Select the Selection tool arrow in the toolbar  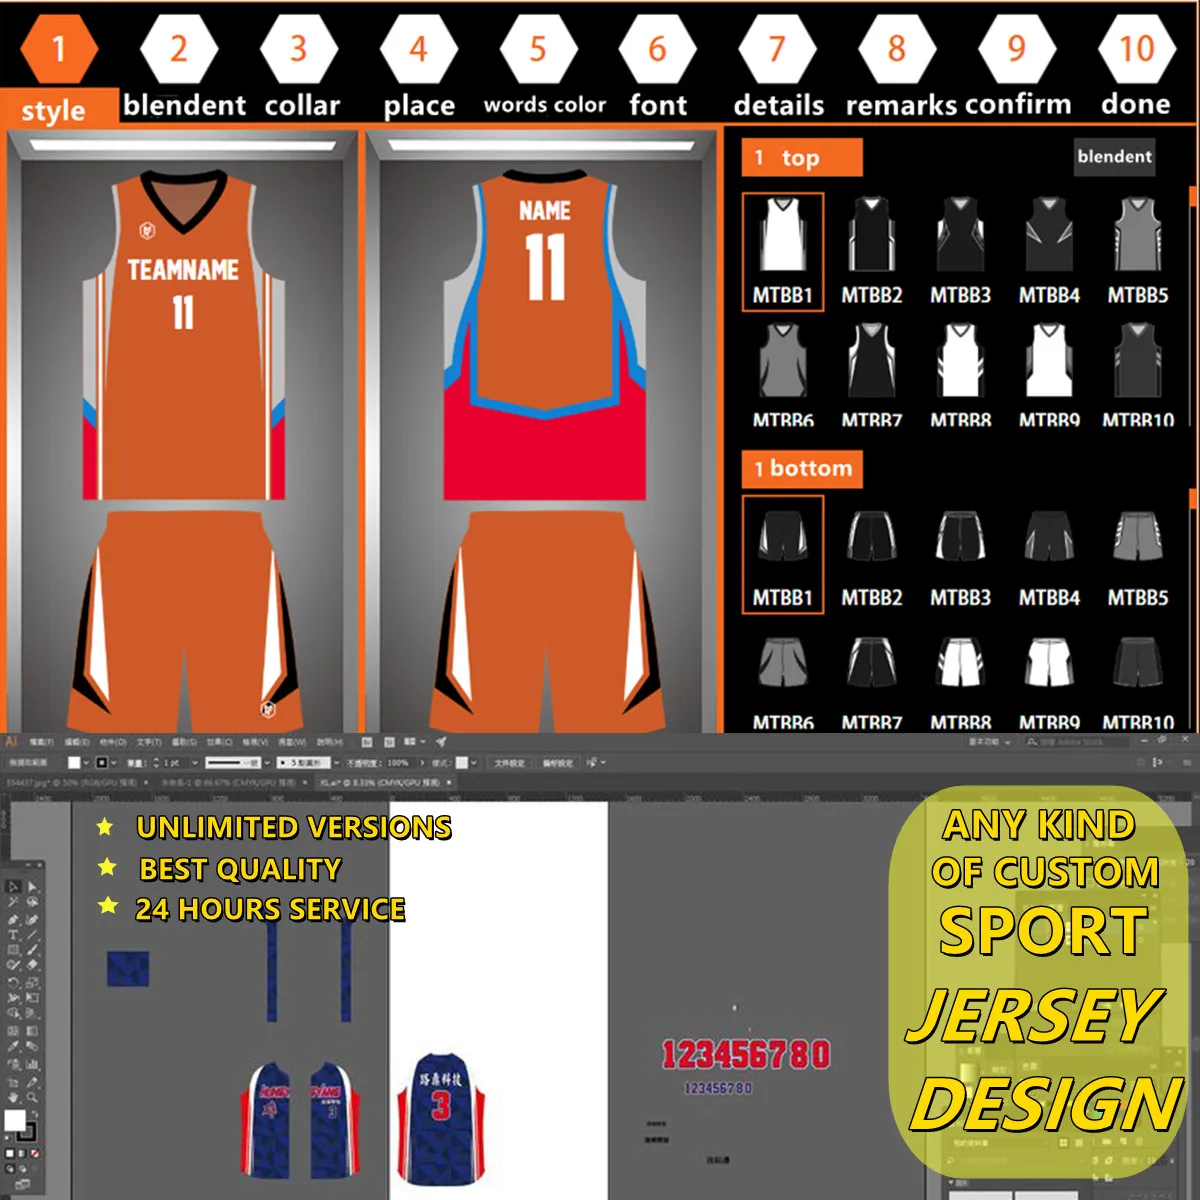13,887
